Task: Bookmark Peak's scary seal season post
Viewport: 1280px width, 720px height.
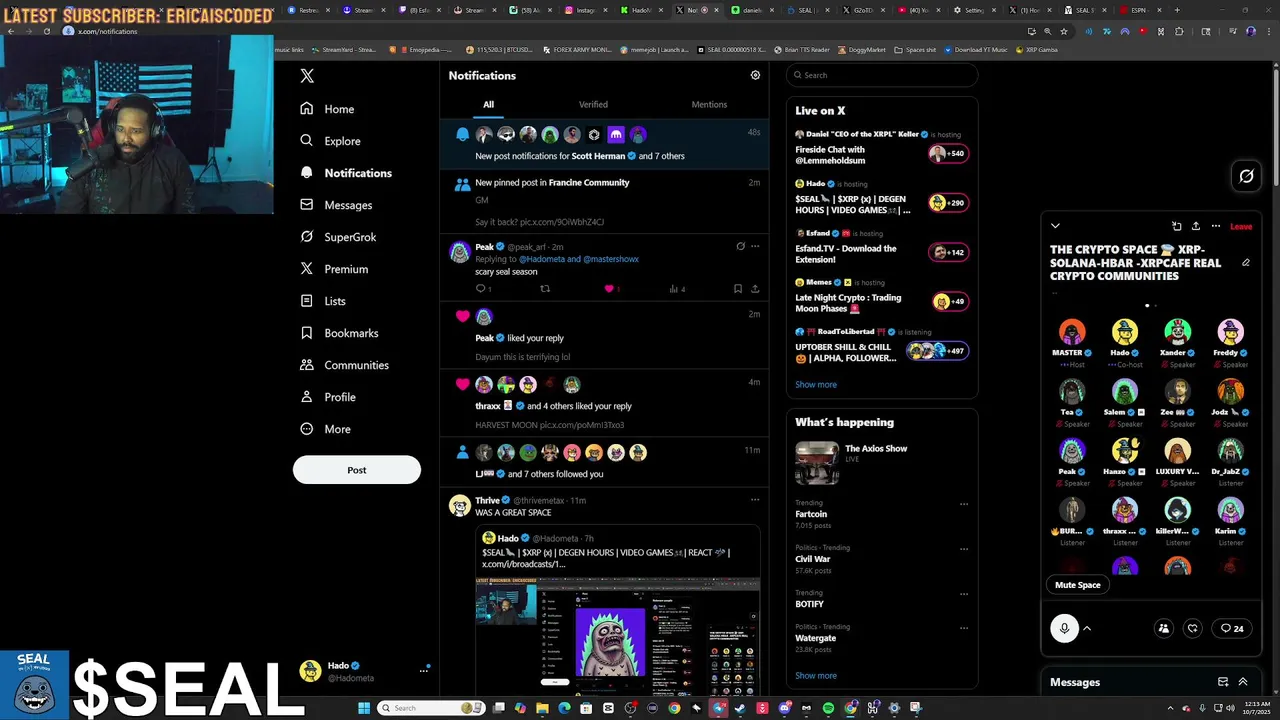Action: (x=738, y=289)
